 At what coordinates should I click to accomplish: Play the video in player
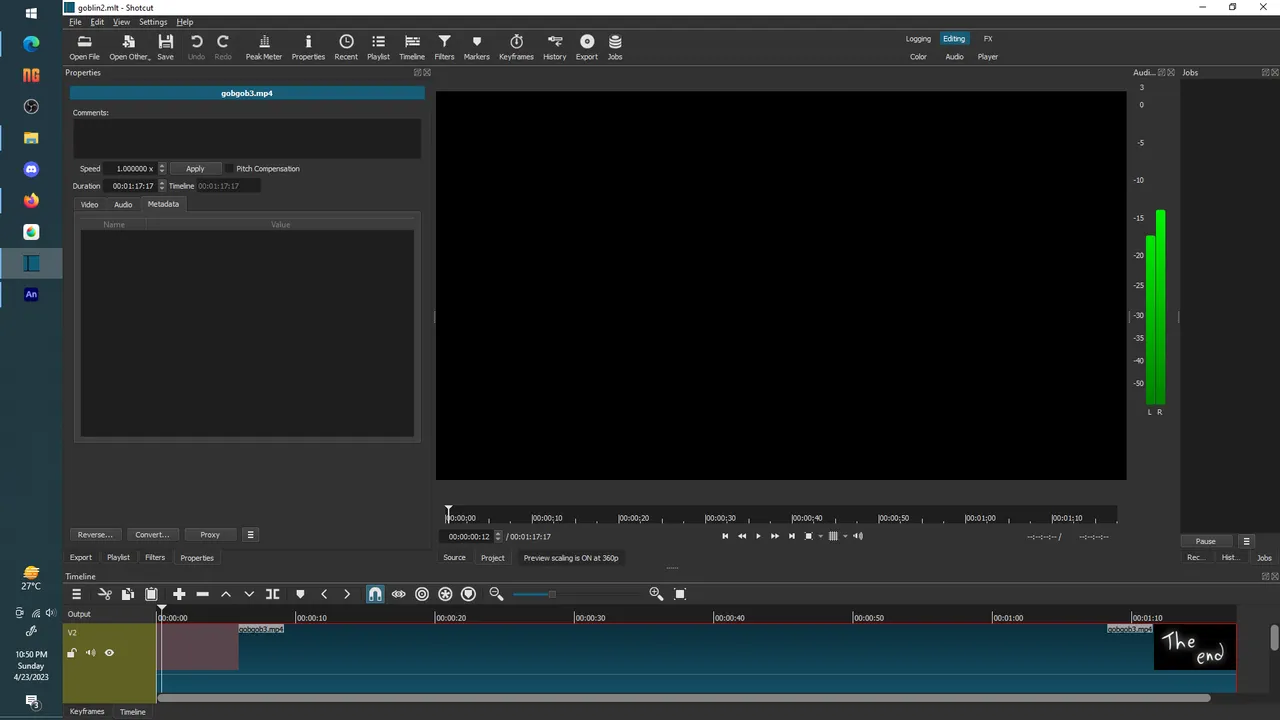758,536
